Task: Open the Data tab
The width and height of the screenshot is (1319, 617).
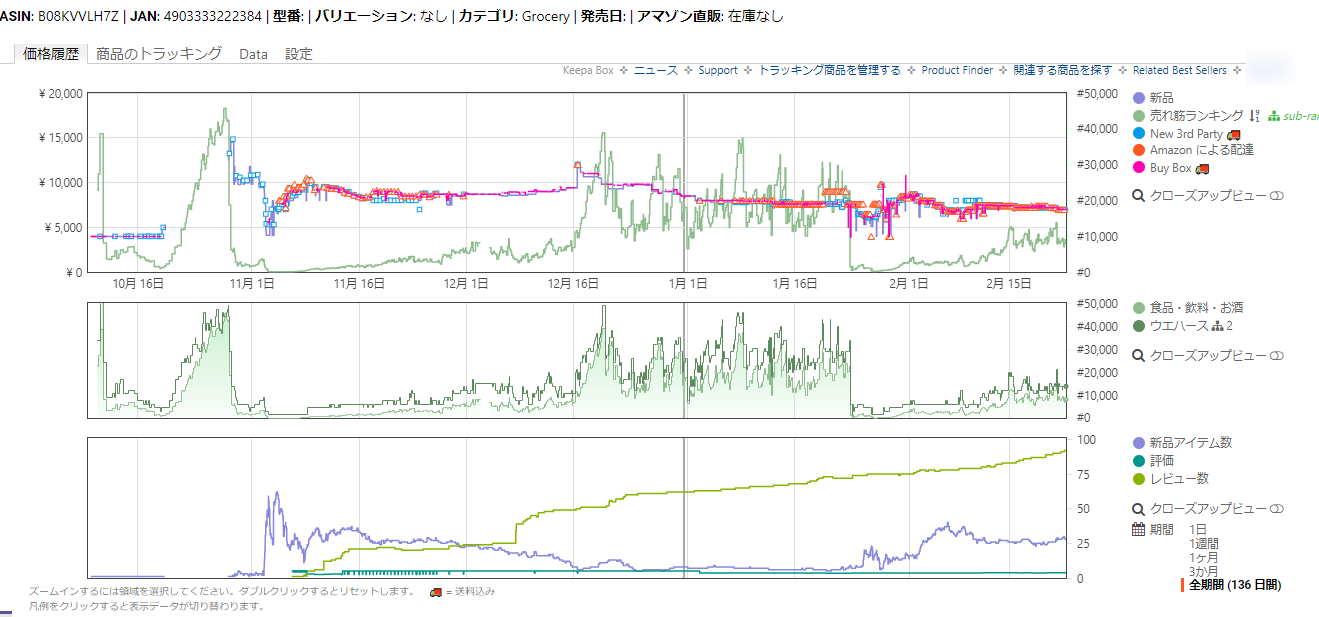Action: (253, 54)
